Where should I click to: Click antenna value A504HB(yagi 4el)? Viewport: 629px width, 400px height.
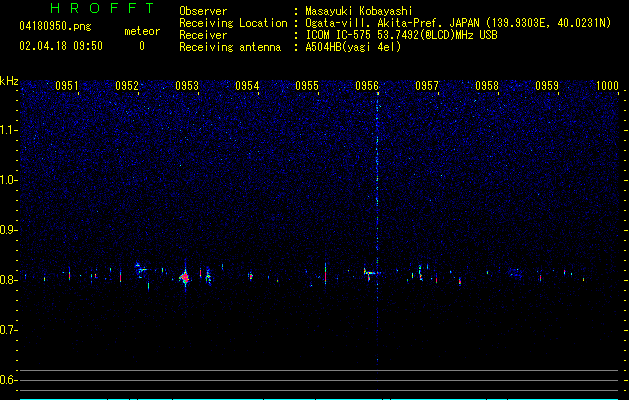(x=353, y=47)
